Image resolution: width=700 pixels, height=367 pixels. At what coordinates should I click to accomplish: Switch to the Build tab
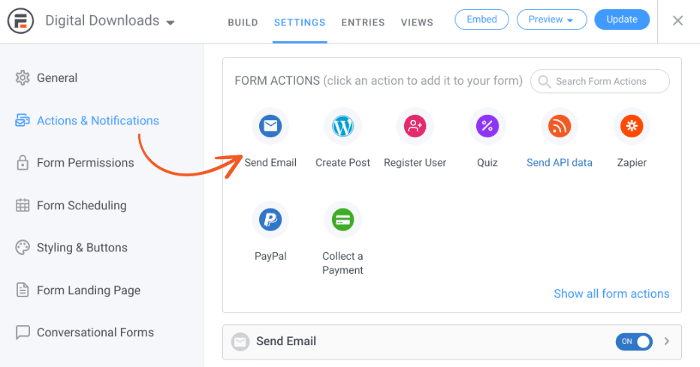243,22
